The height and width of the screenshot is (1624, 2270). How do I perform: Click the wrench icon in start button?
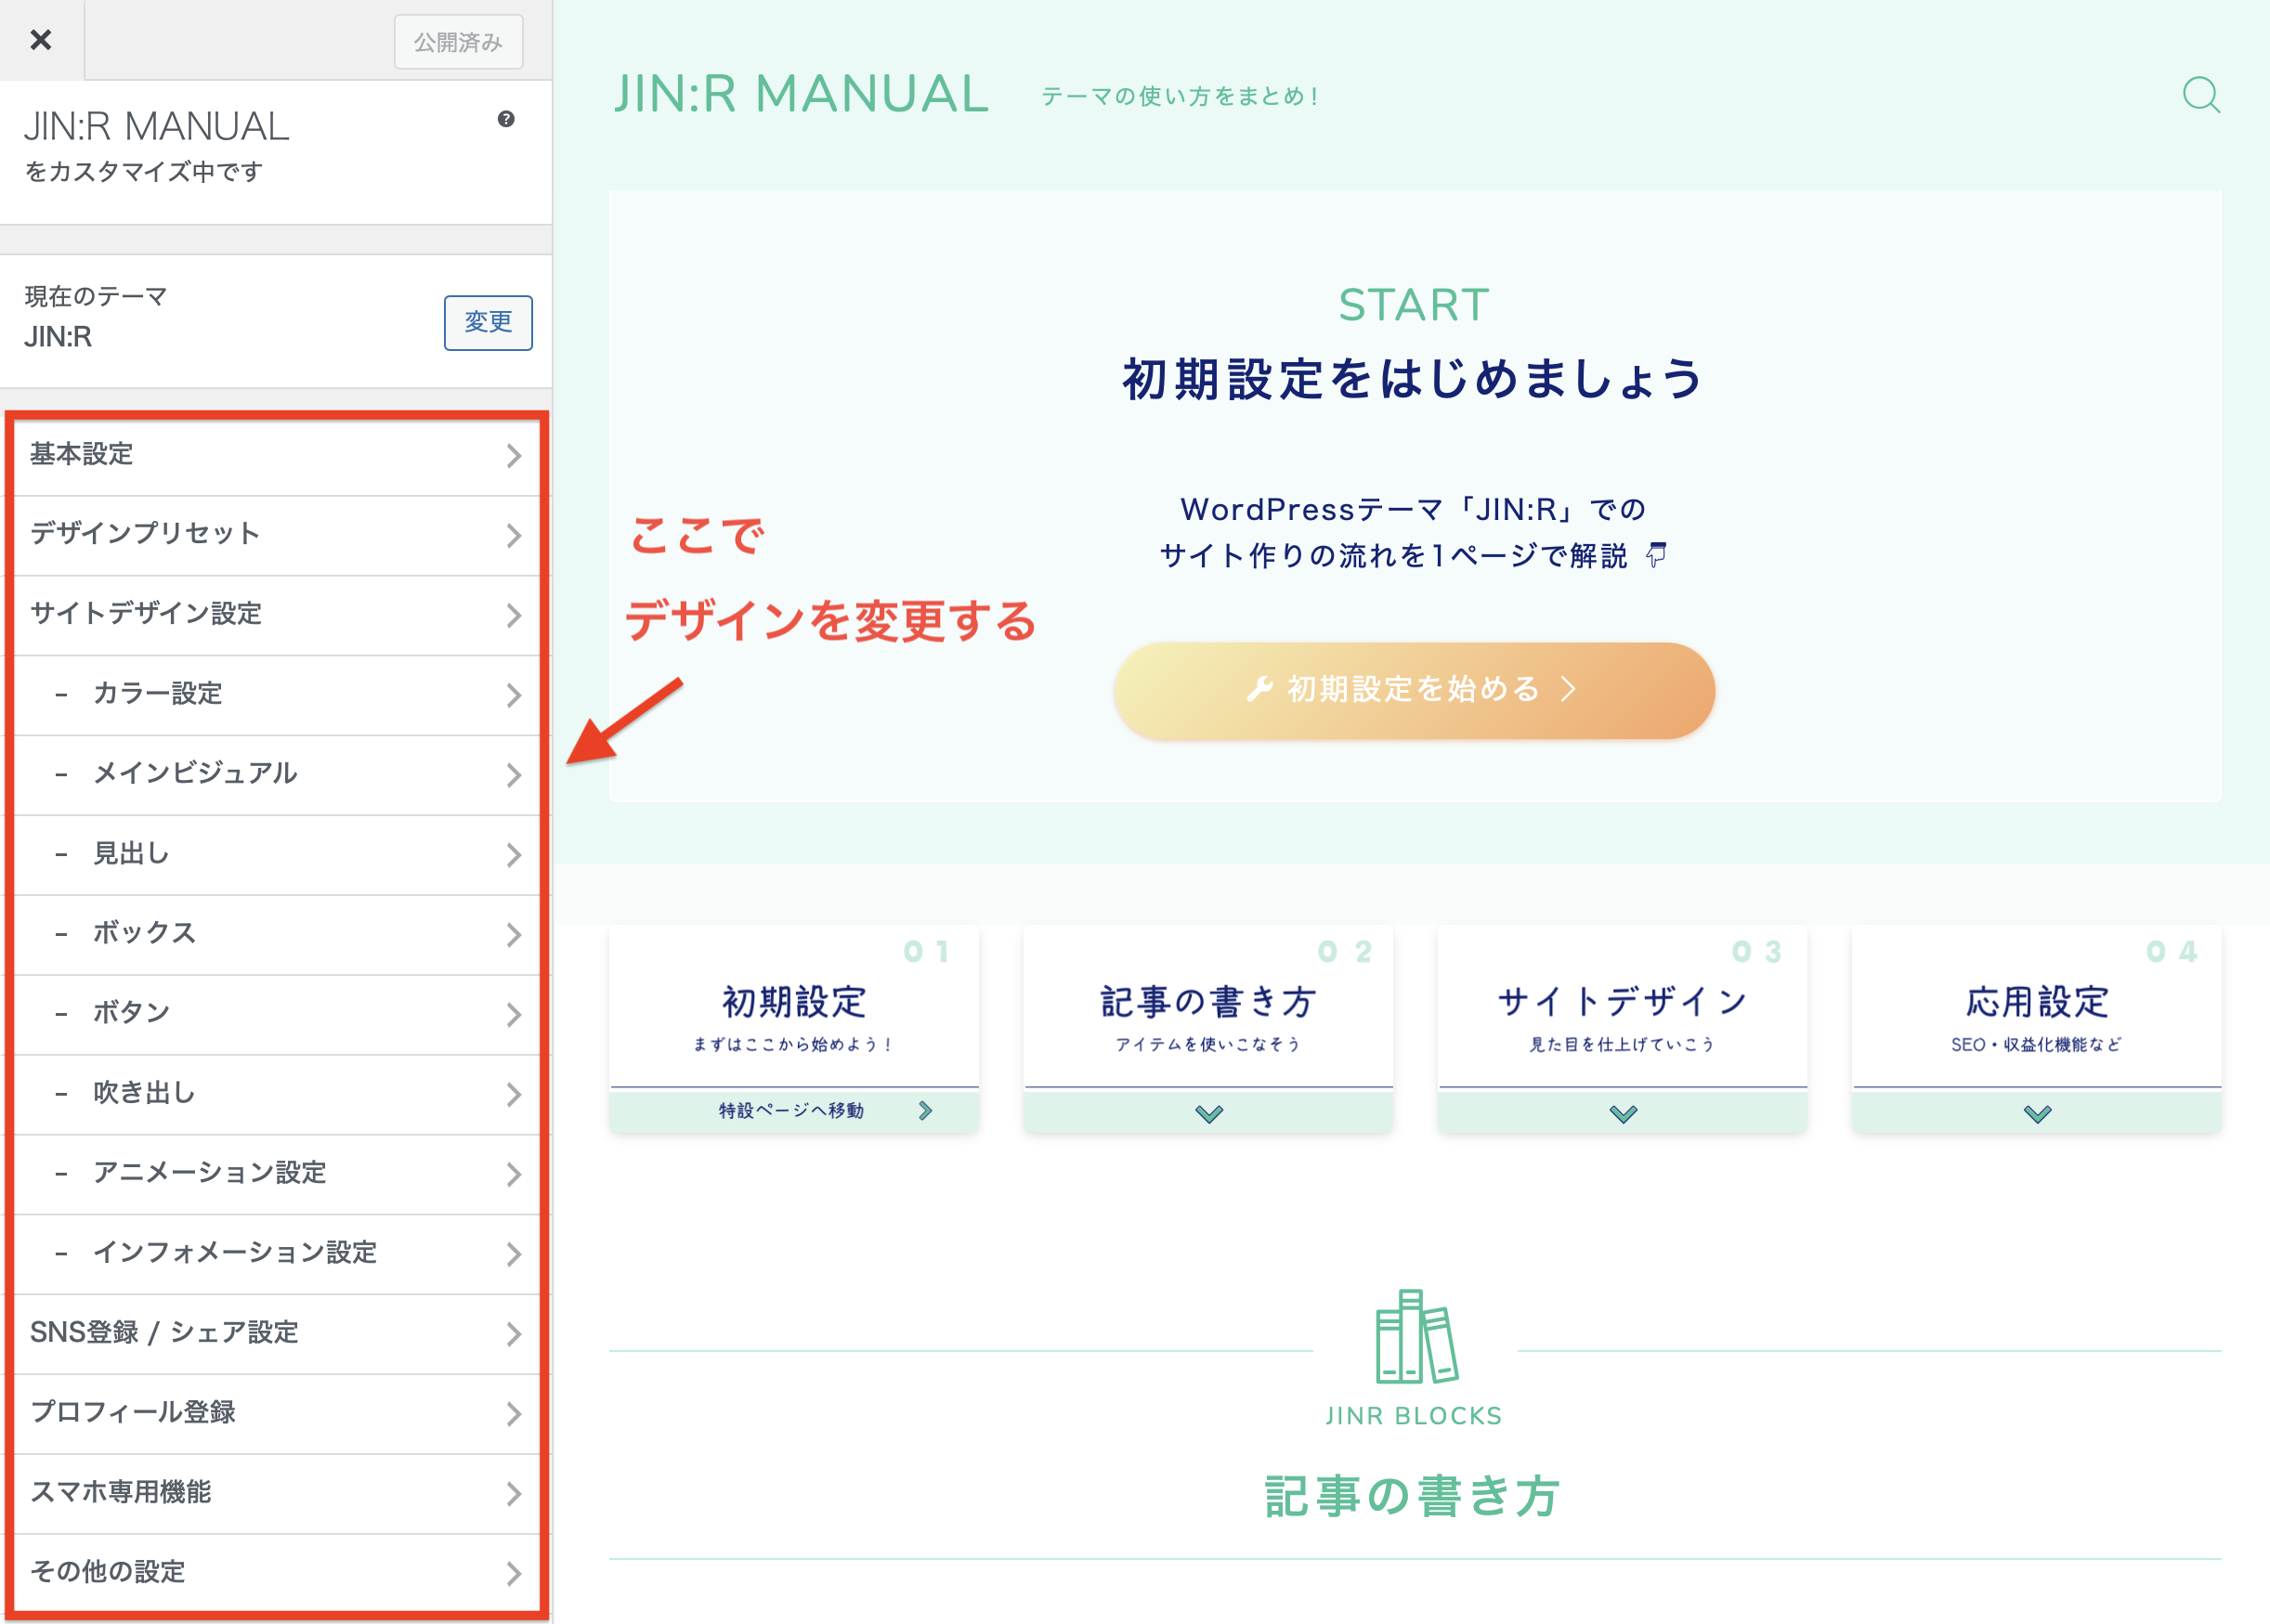coord(1260,689)
